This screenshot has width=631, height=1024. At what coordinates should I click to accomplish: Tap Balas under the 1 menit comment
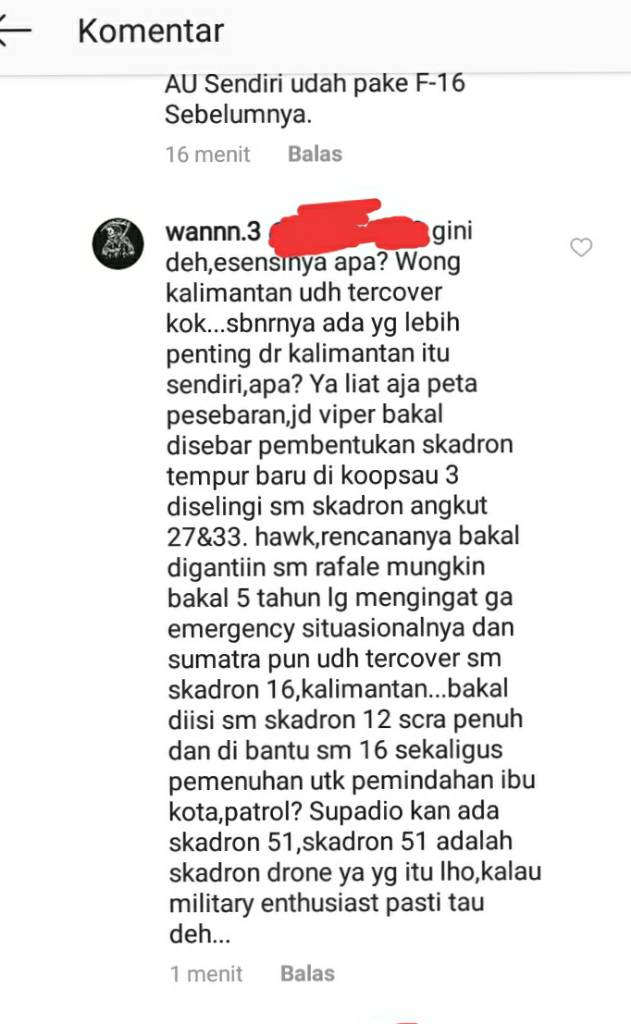pos(308,974)
